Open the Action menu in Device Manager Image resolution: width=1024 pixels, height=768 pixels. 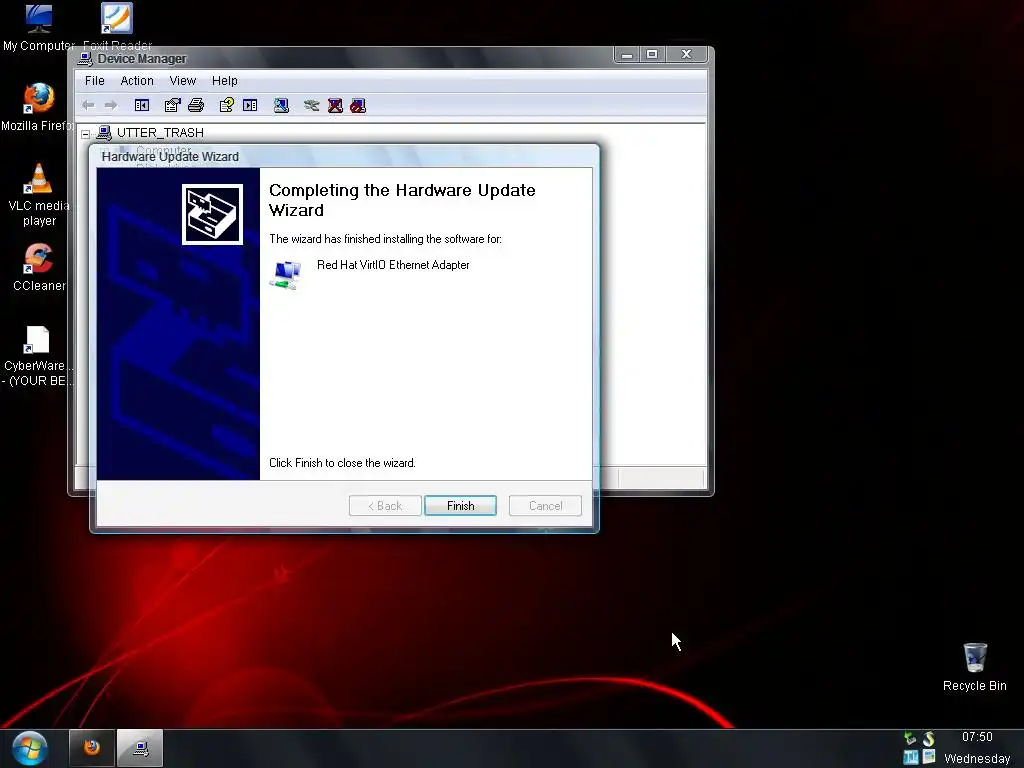pyautogui.click(x=137, y=80)
